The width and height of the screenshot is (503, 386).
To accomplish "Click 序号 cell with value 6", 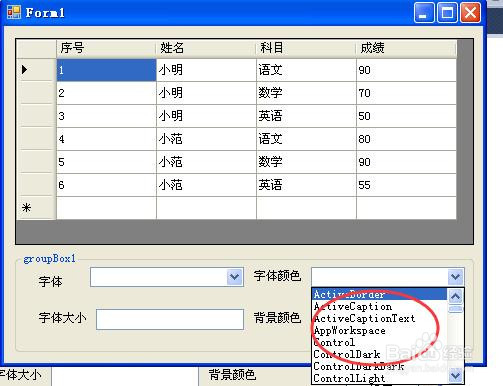I will click(106, 185).
